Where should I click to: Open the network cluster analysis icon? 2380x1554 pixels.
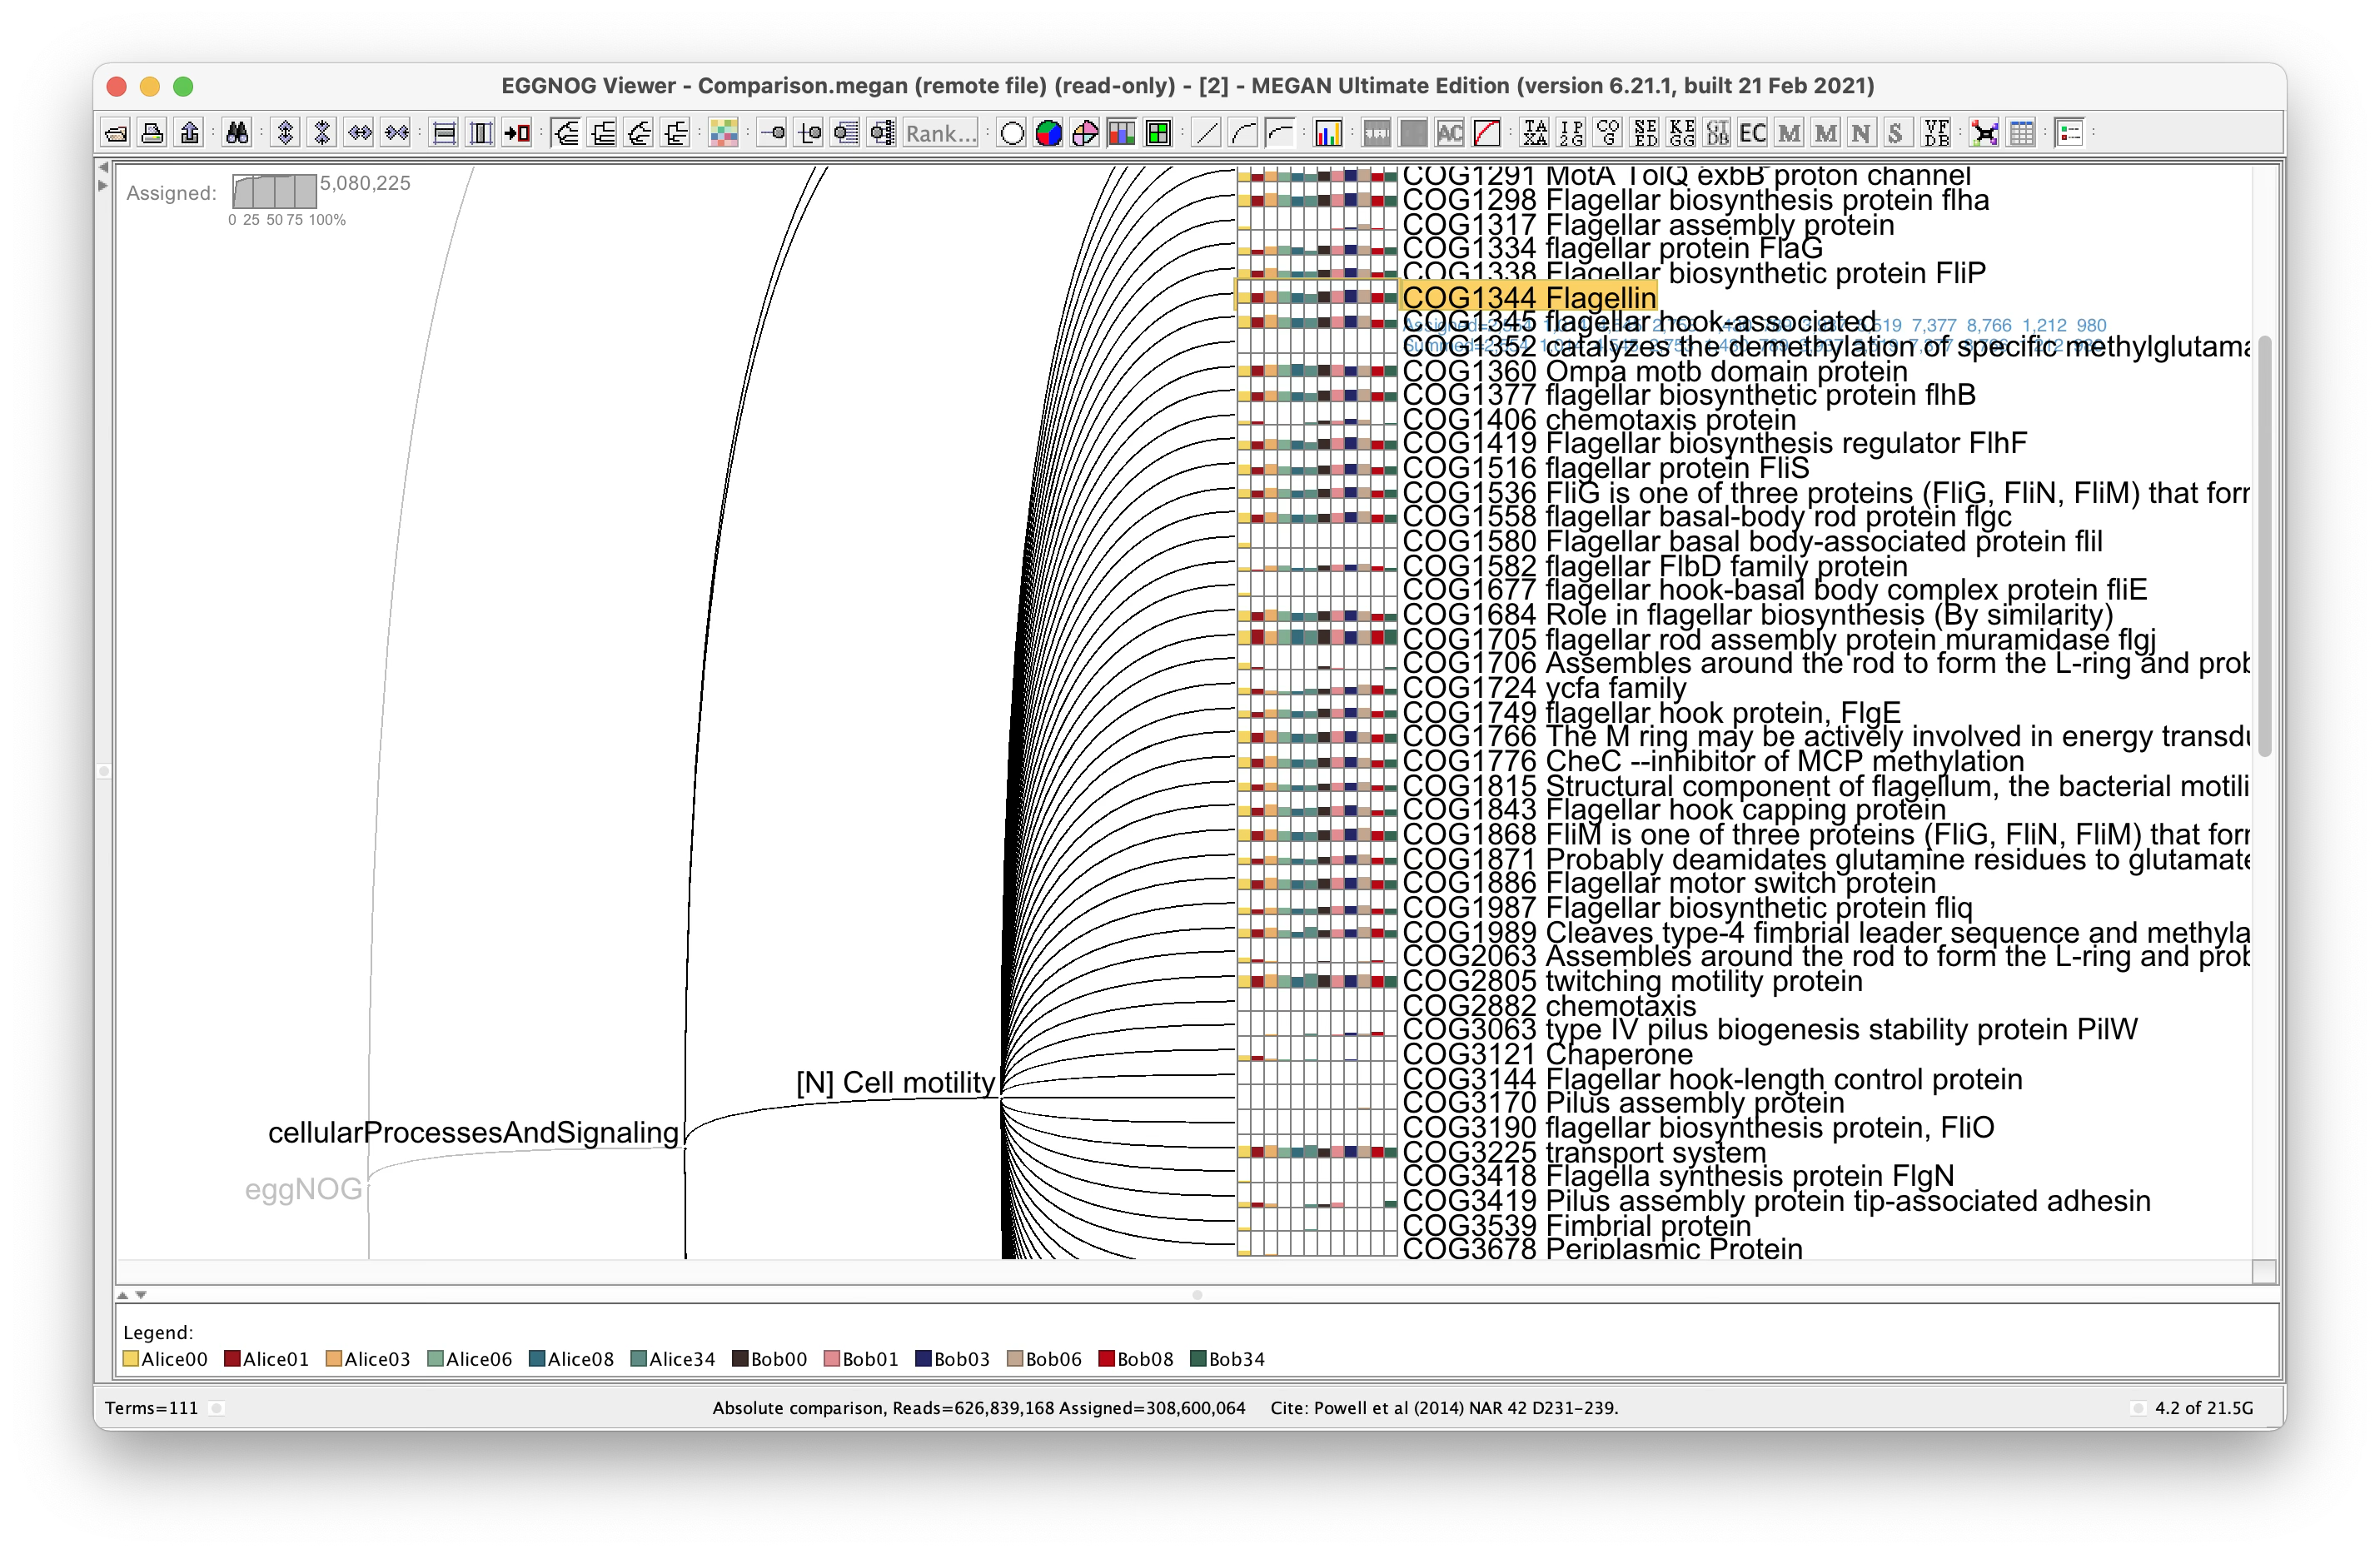1985,133
